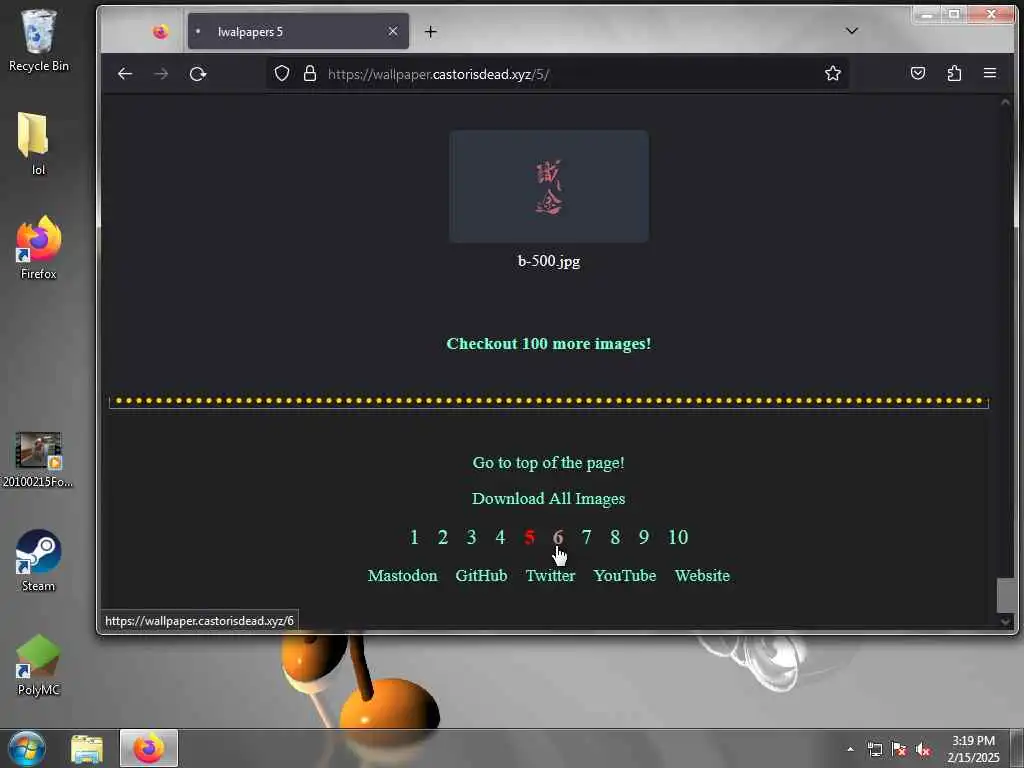The height and width of the screenshot is (768, 1024).
Task: Click the browser forward arrow
Action: pos(161,74)
